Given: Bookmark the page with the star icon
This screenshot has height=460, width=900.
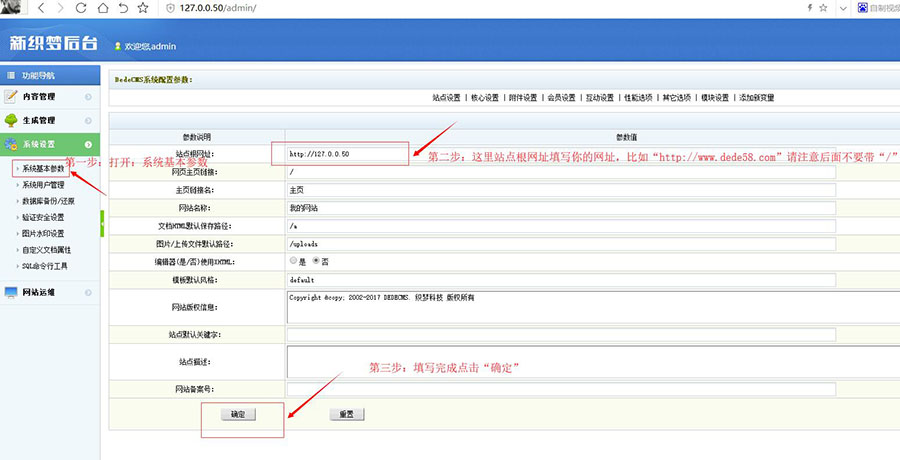Looking at the screenshot, I should click(x=143, y=8).
